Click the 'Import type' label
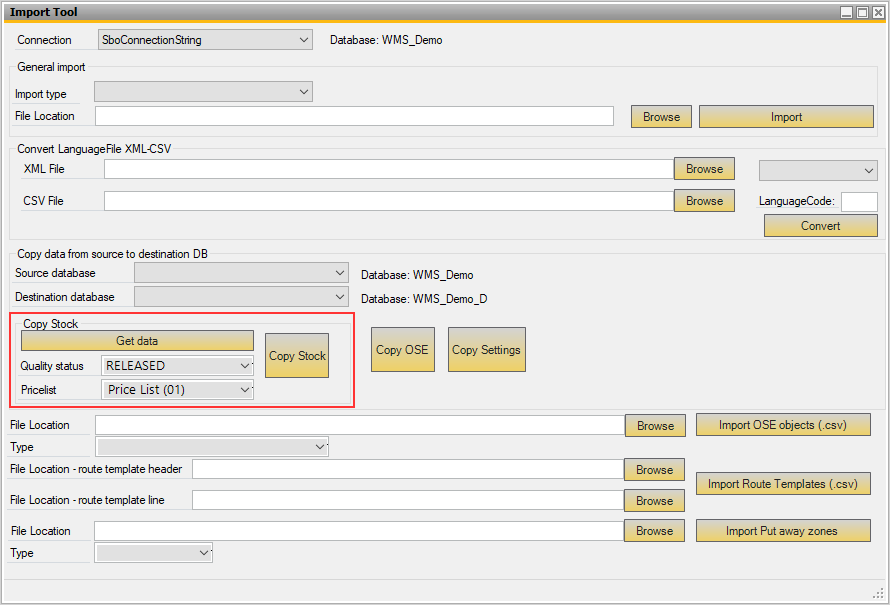The image size is (890, 605). 40,94
